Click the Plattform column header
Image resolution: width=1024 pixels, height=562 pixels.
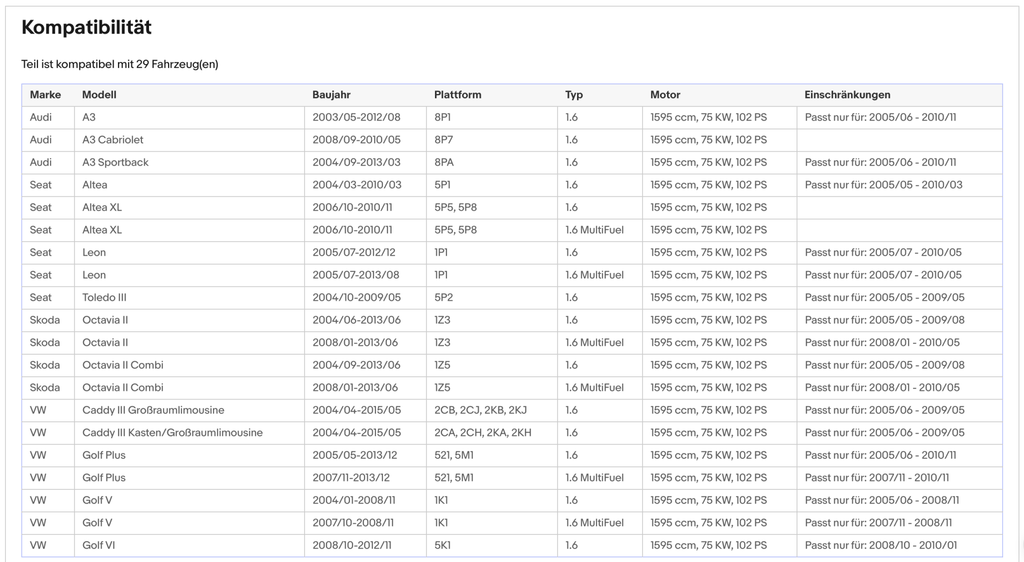(x=458, y=95)
